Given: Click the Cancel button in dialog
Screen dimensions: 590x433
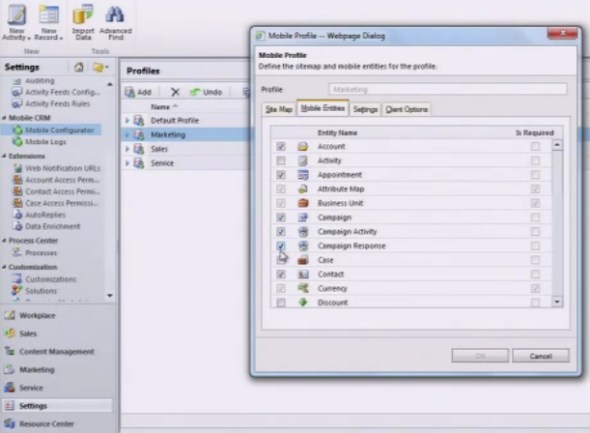Looking at the screenshot, I should click(x=541, y=356).
